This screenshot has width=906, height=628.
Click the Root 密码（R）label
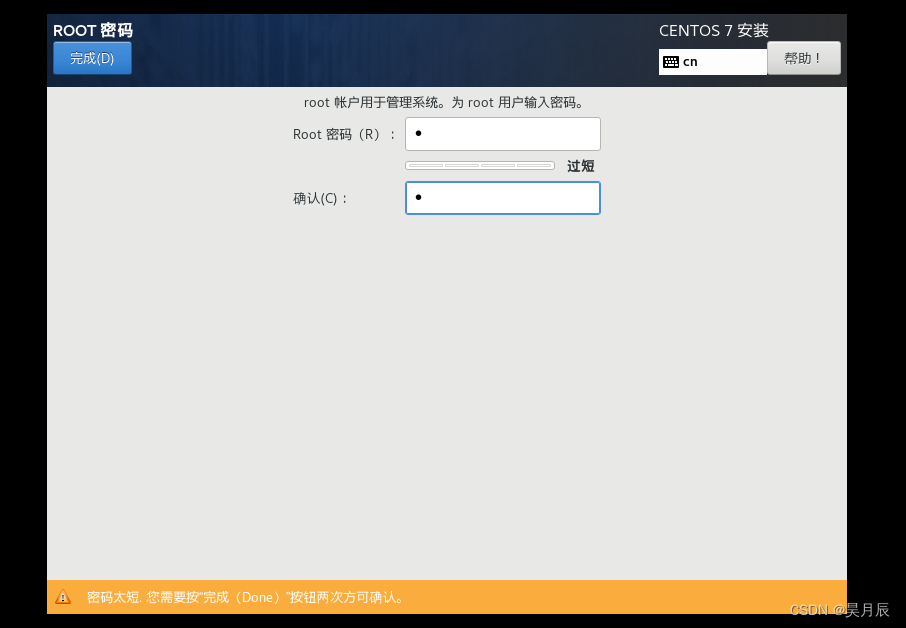coord(344,135)
